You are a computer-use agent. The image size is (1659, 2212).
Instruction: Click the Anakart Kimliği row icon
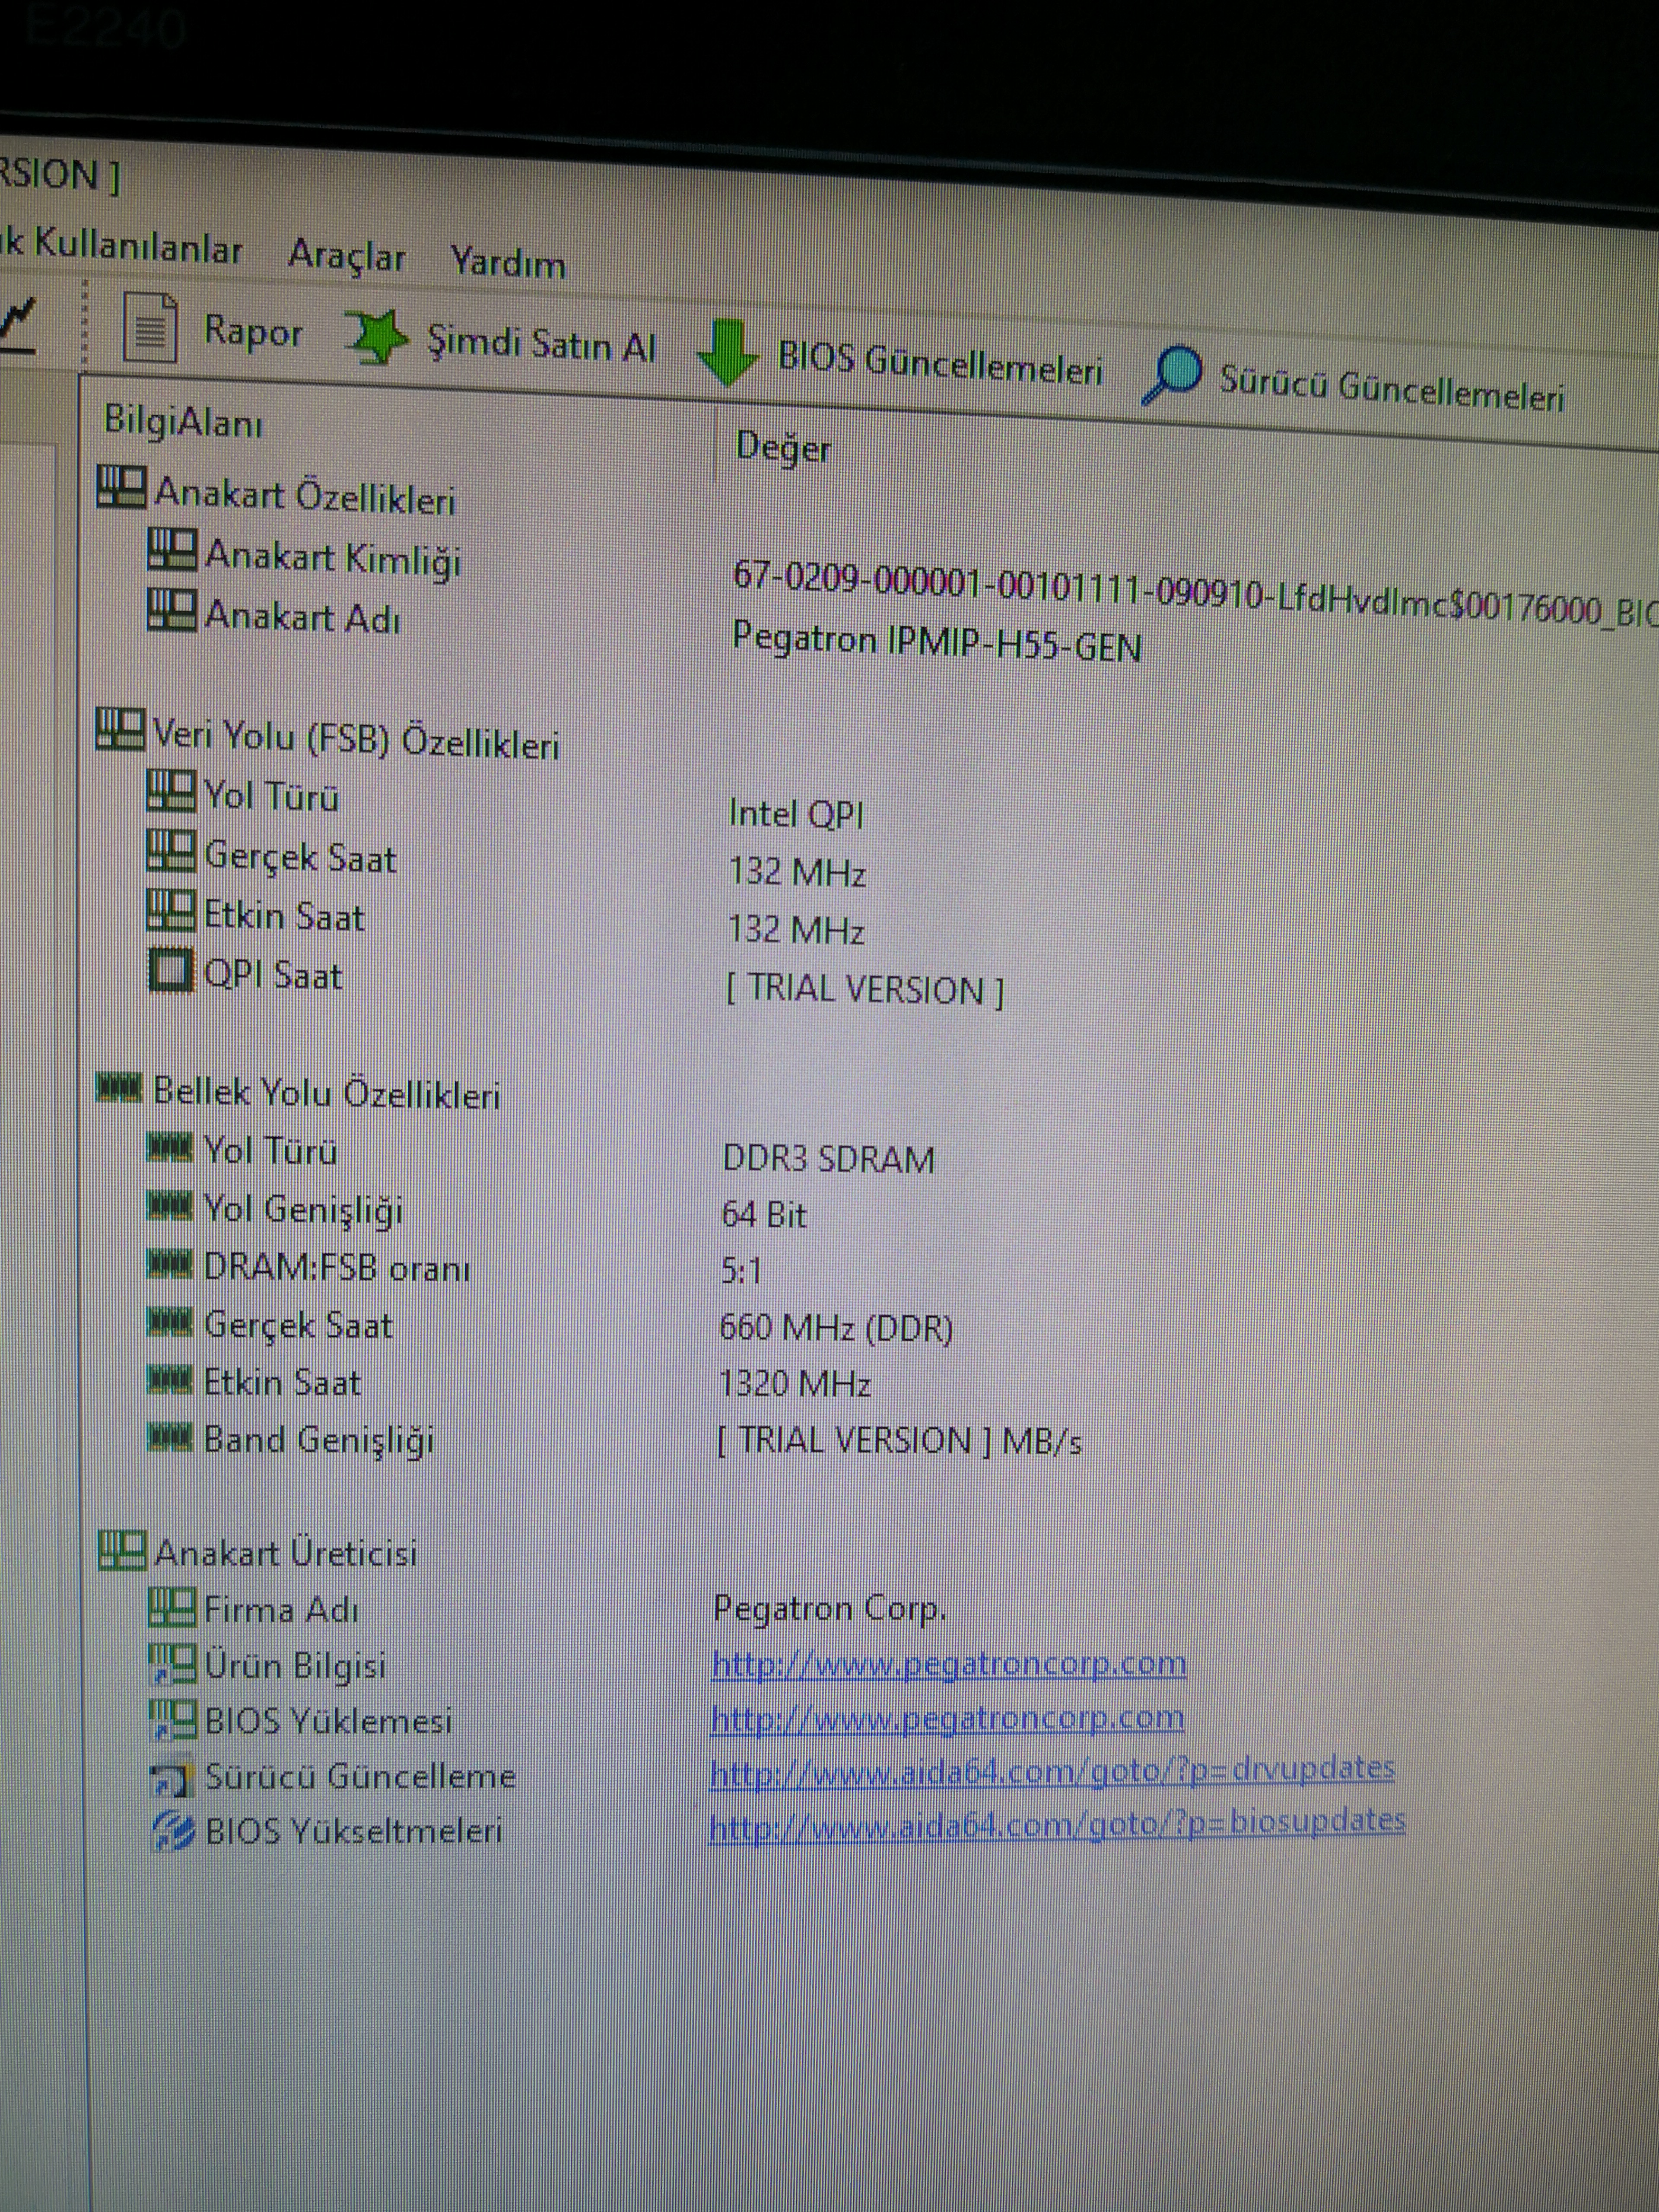[171, 549]
